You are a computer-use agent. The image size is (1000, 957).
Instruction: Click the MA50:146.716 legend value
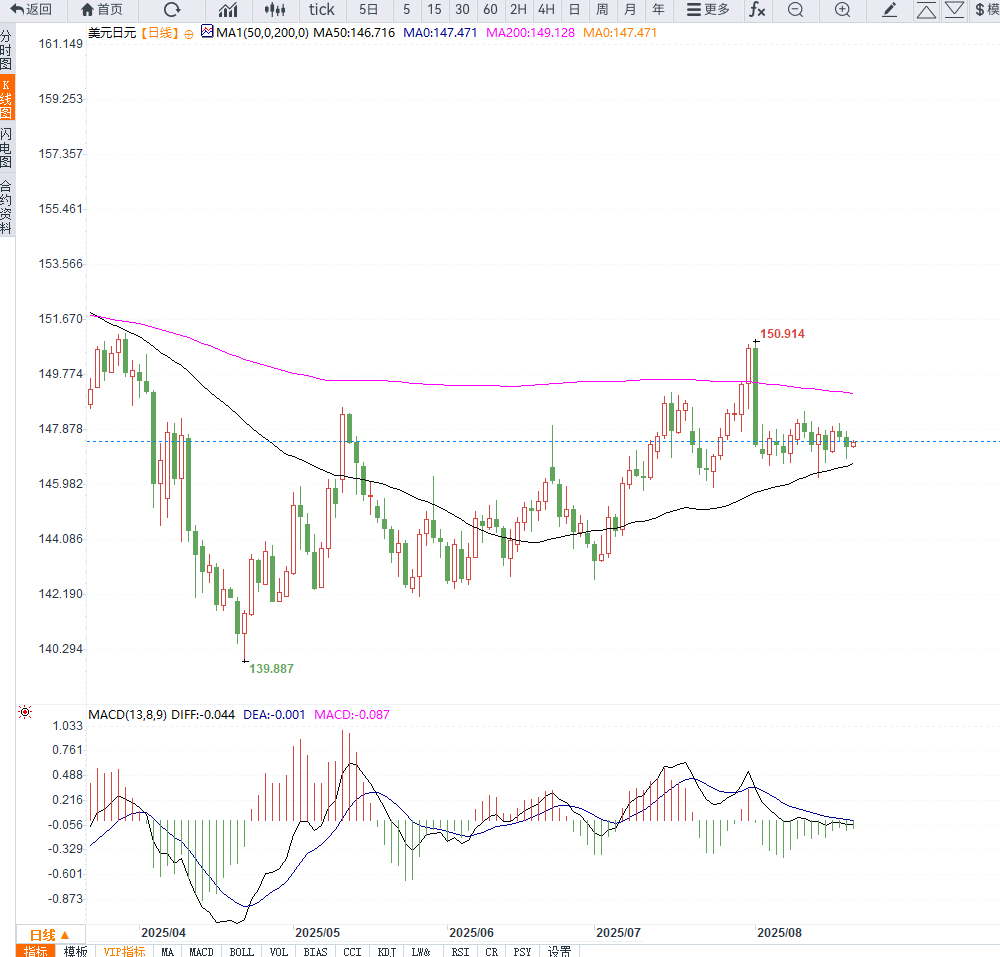(x=354, y=33)
